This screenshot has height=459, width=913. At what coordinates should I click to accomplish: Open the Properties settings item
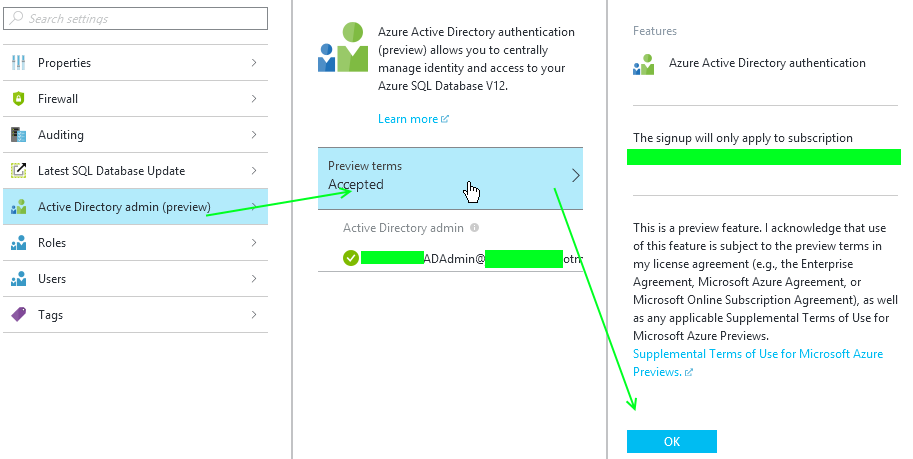(135, 62)
